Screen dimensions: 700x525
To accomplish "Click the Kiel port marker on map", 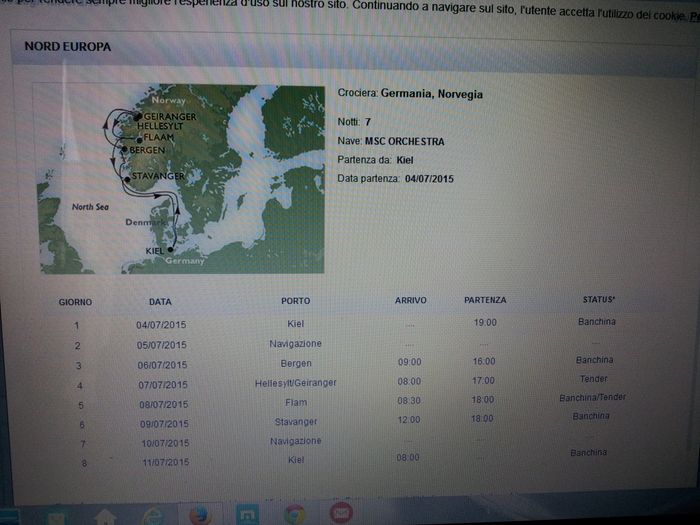I will click(x=171, y=249).
